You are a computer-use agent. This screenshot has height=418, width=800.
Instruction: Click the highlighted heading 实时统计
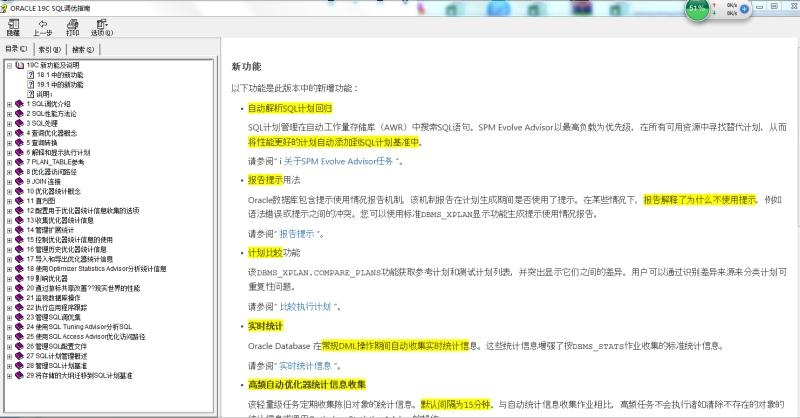265,326
